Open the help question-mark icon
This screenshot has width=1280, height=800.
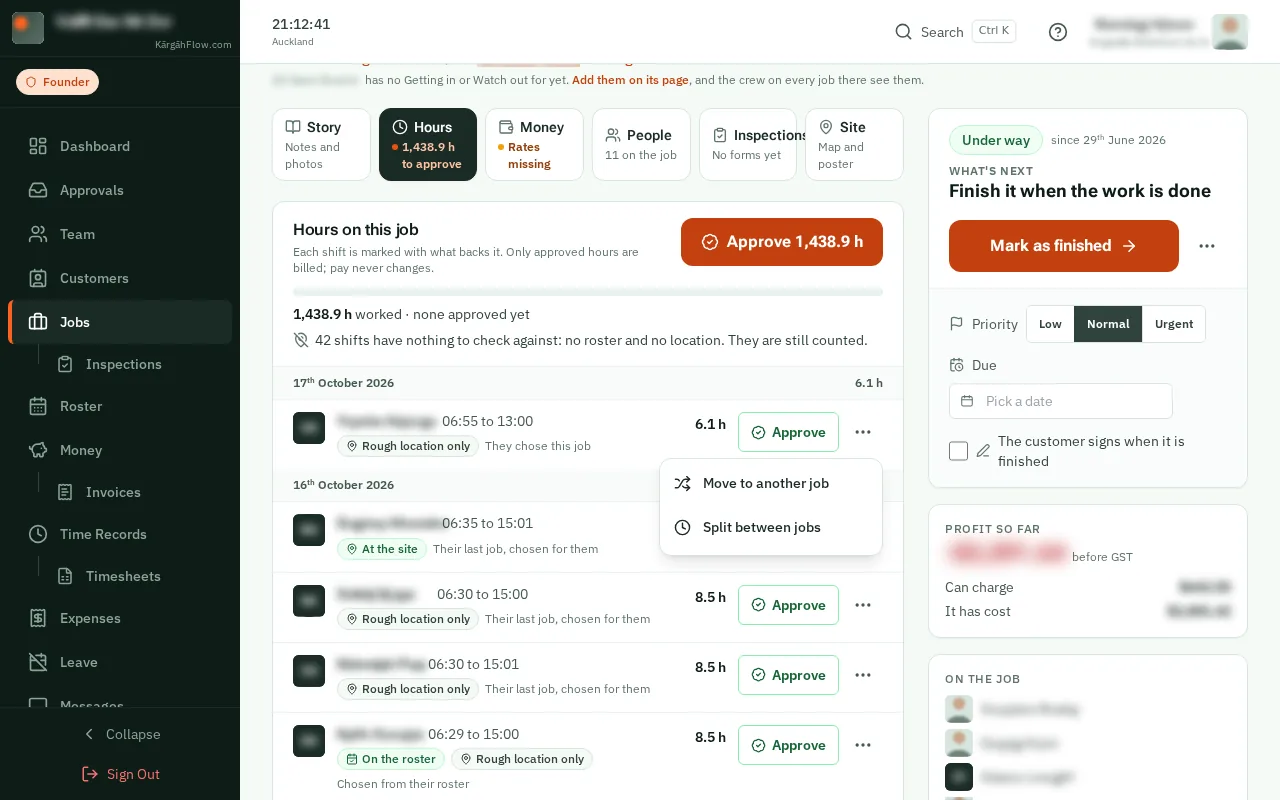(1058, 32)
